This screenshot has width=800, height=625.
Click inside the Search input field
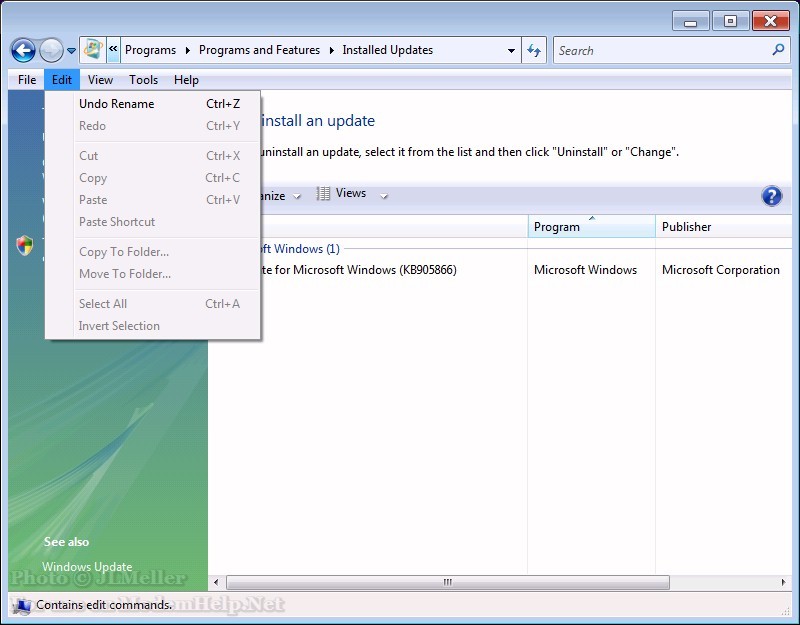660,50
